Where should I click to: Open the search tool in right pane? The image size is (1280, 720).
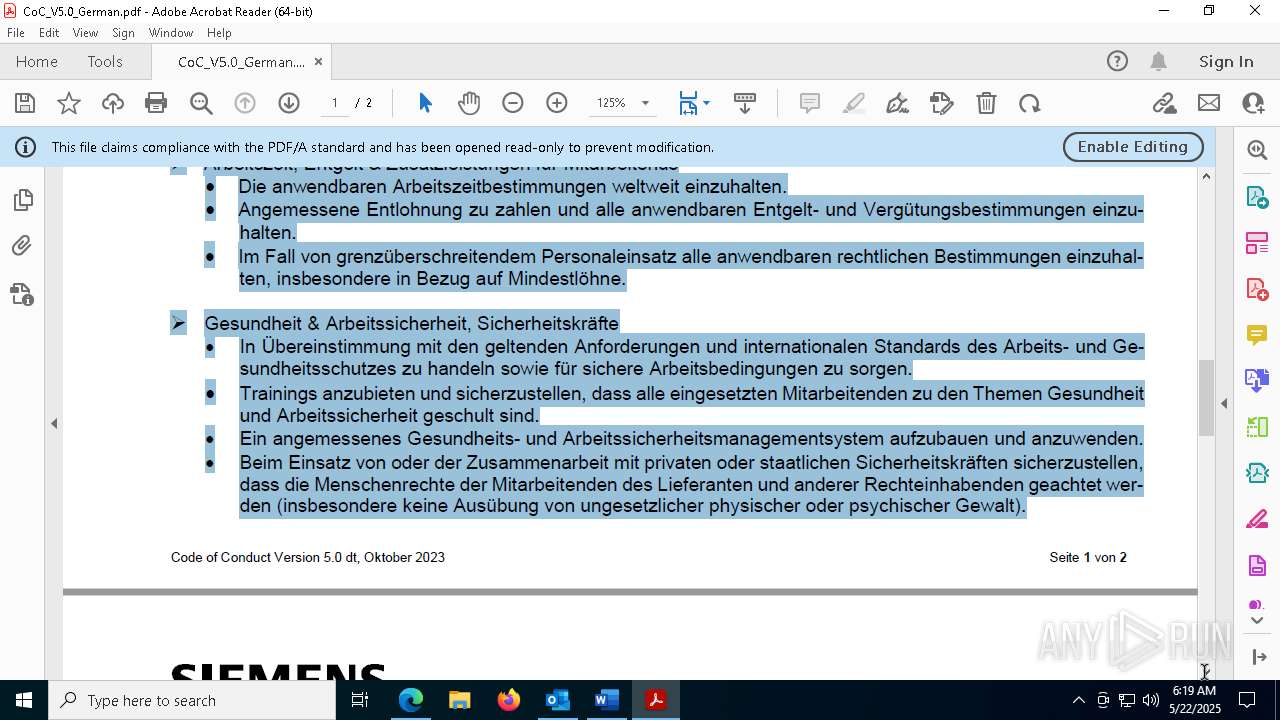(1257, 150)
